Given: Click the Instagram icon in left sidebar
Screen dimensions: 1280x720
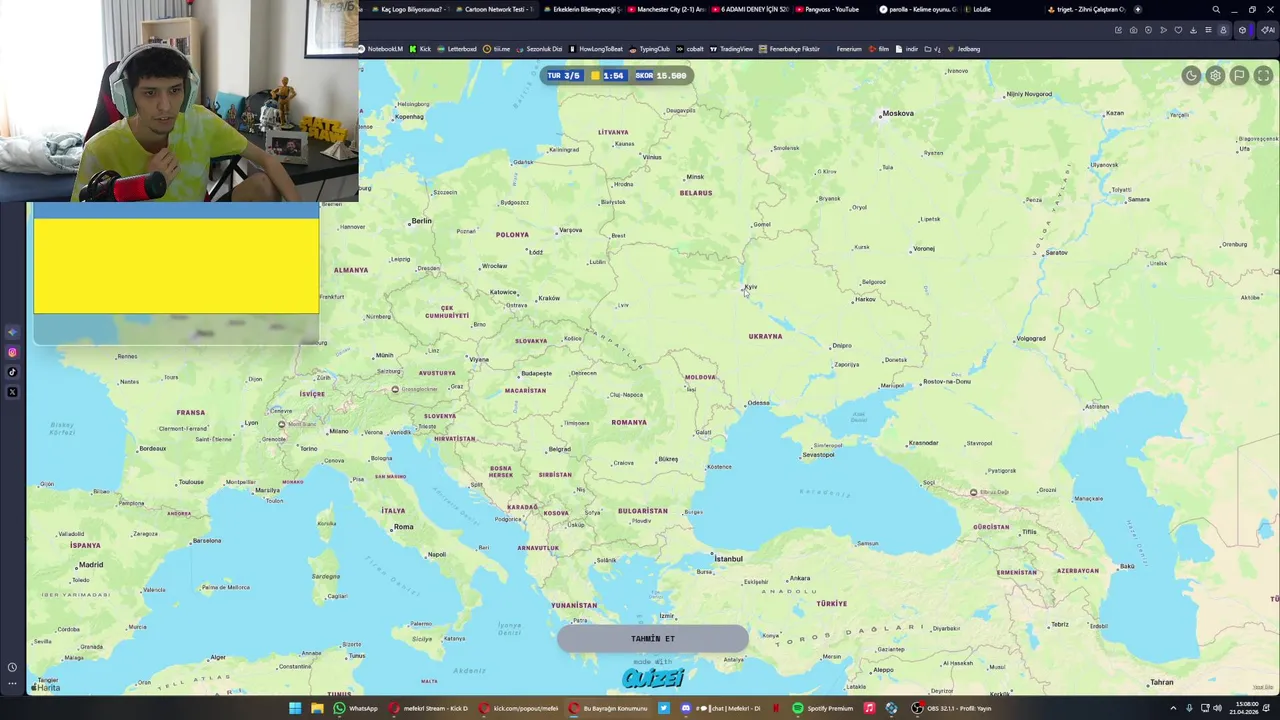Looking at the screenshot, I should (12, 352).
